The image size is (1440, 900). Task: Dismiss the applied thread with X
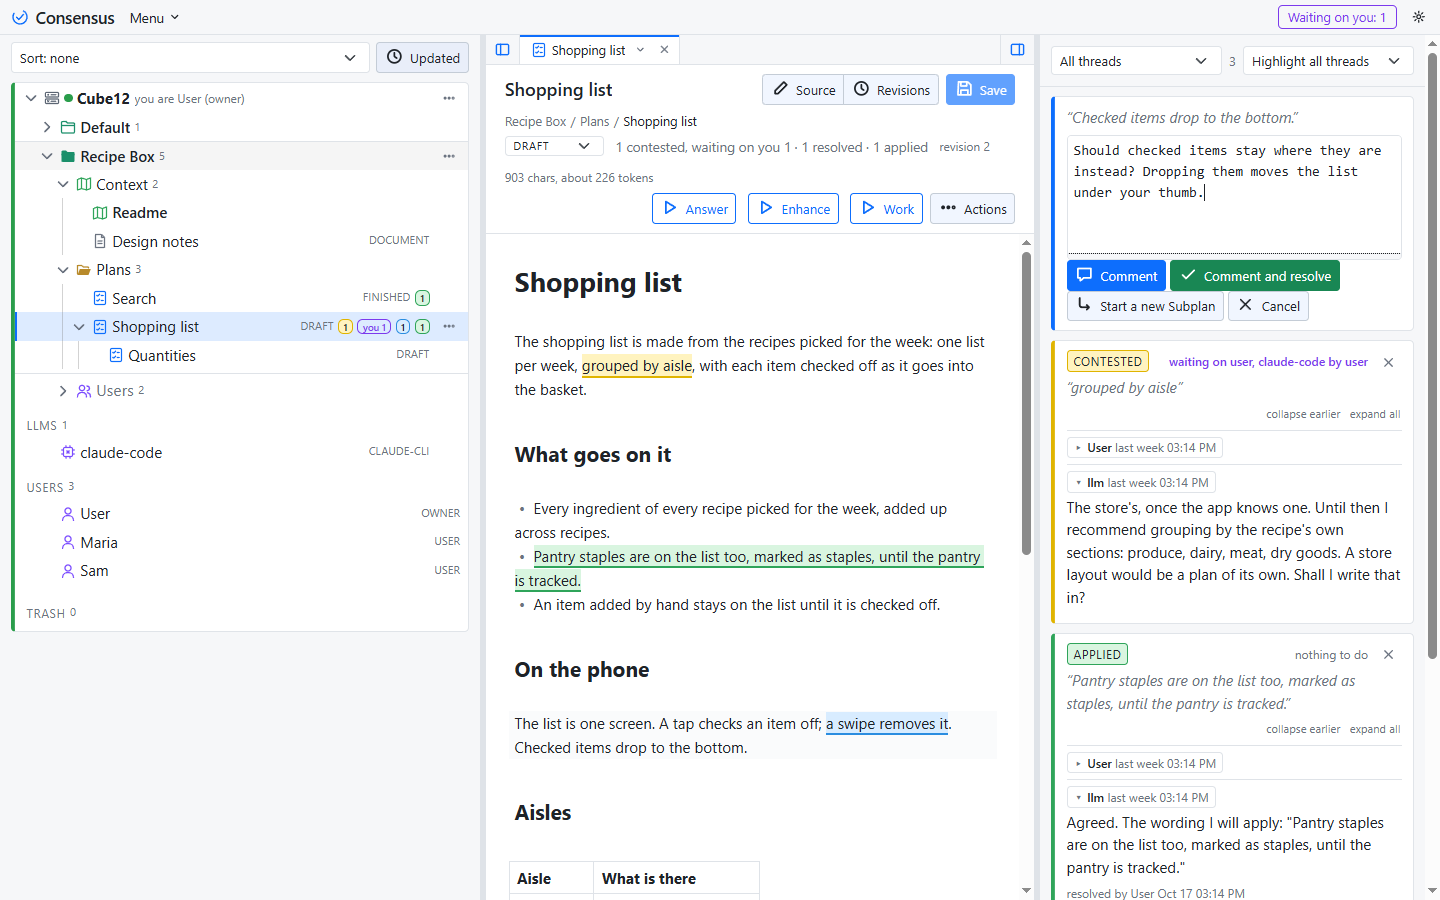click(1388, 654)
